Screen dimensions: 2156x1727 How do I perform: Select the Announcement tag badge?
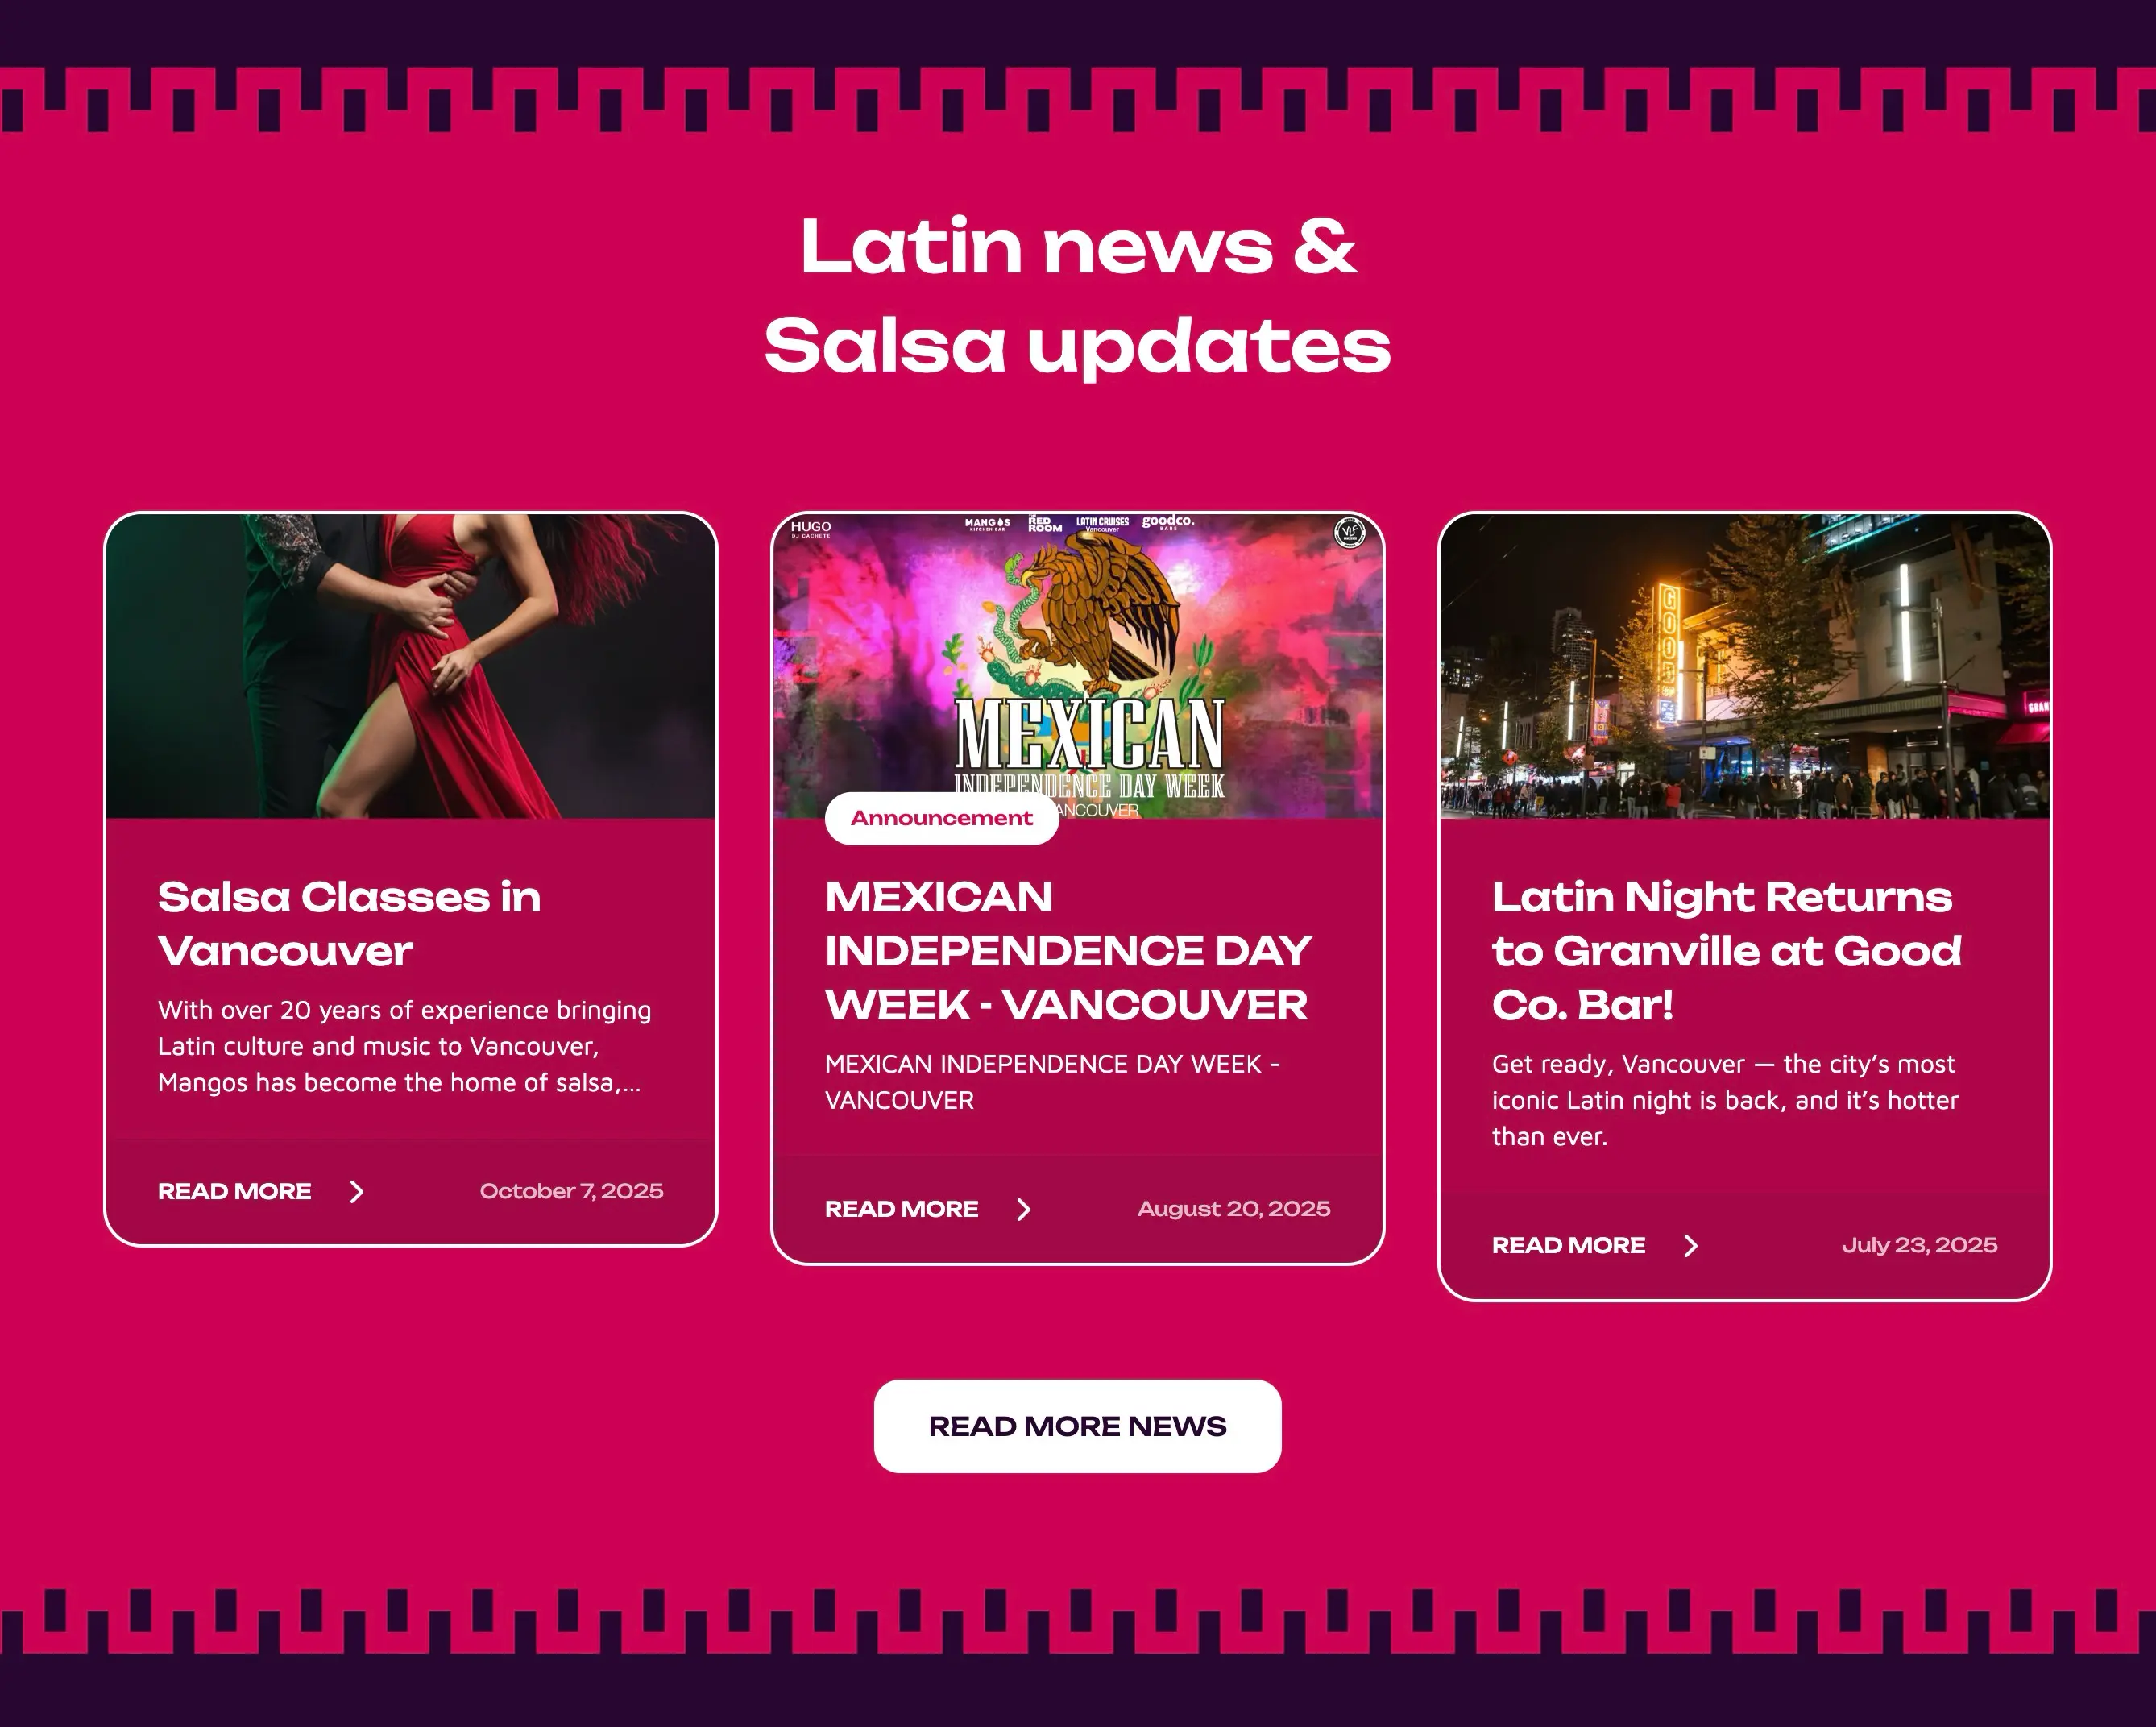pos(942,818)
